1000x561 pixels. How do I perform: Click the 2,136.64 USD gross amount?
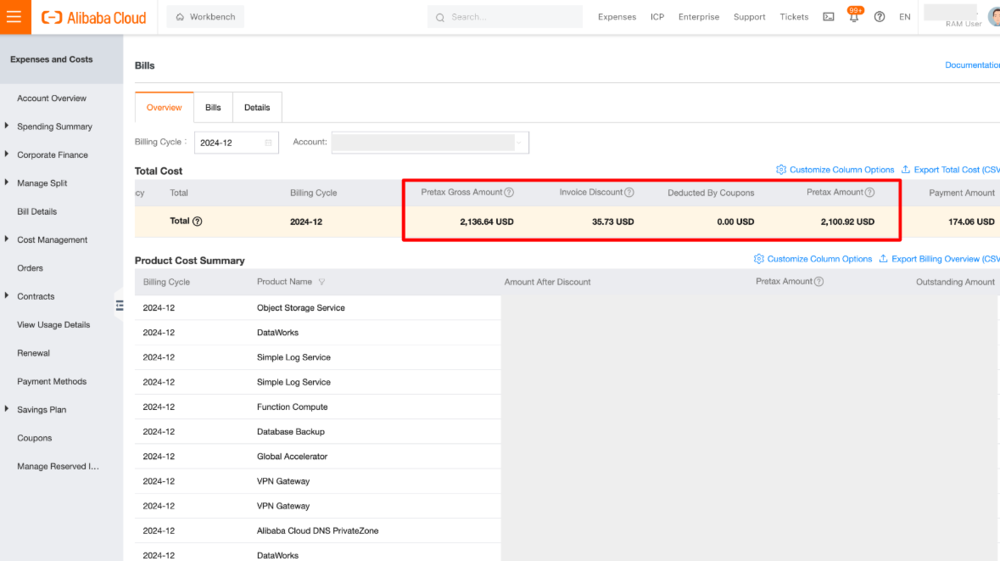(487, 222)
